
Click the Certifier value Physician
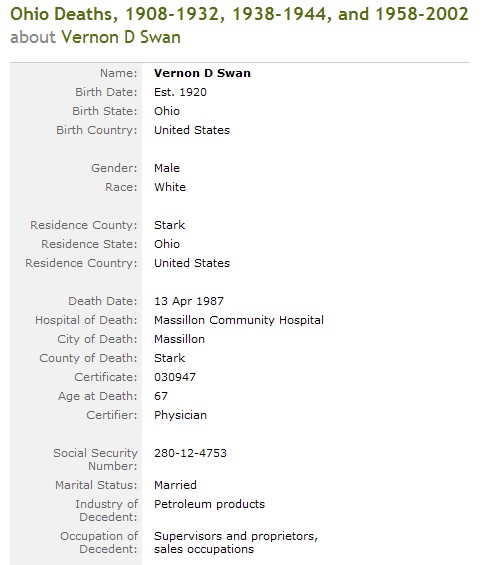(x=180, y=415)
